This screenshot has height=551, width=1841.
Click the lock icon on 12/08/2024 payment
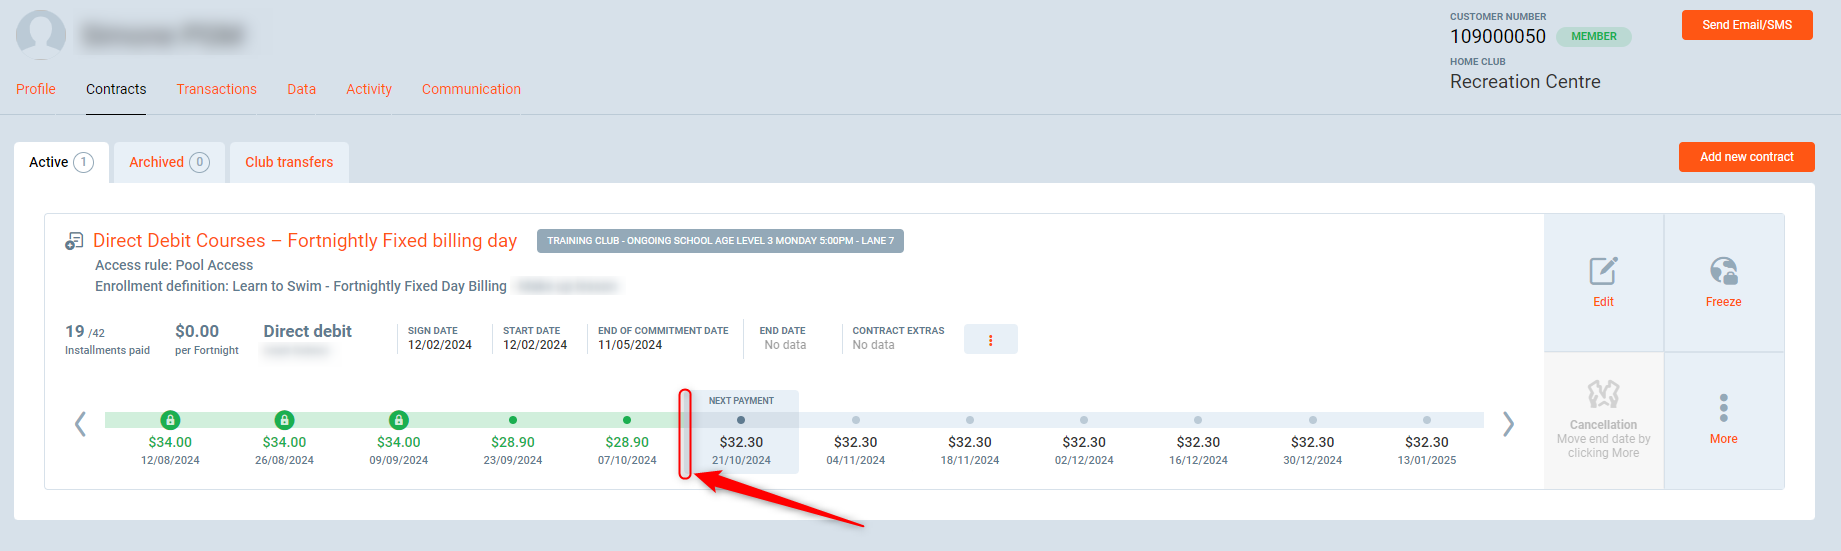pyautogui.click(x=170, y=420)
